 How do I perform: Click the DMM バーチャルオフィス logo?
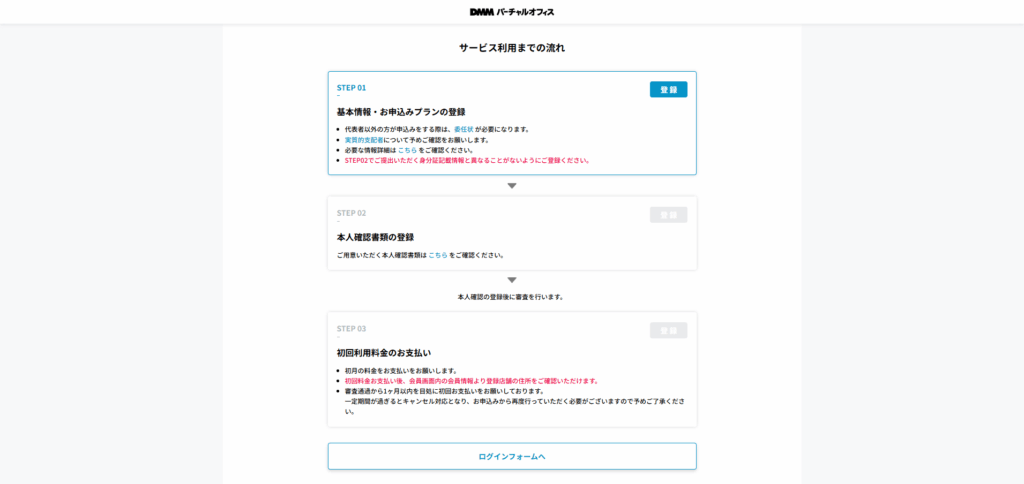(x=511, y=12)
